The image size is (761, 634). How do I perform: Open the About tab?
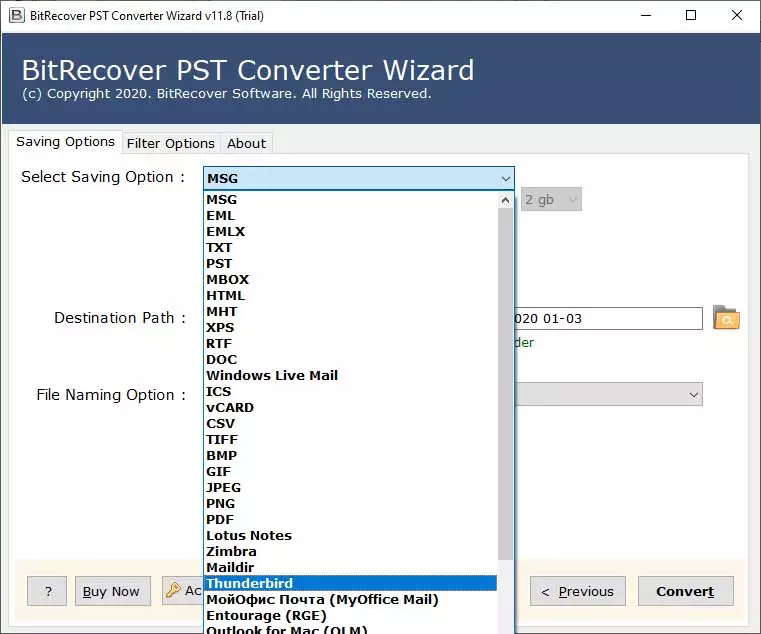(247, 144)
